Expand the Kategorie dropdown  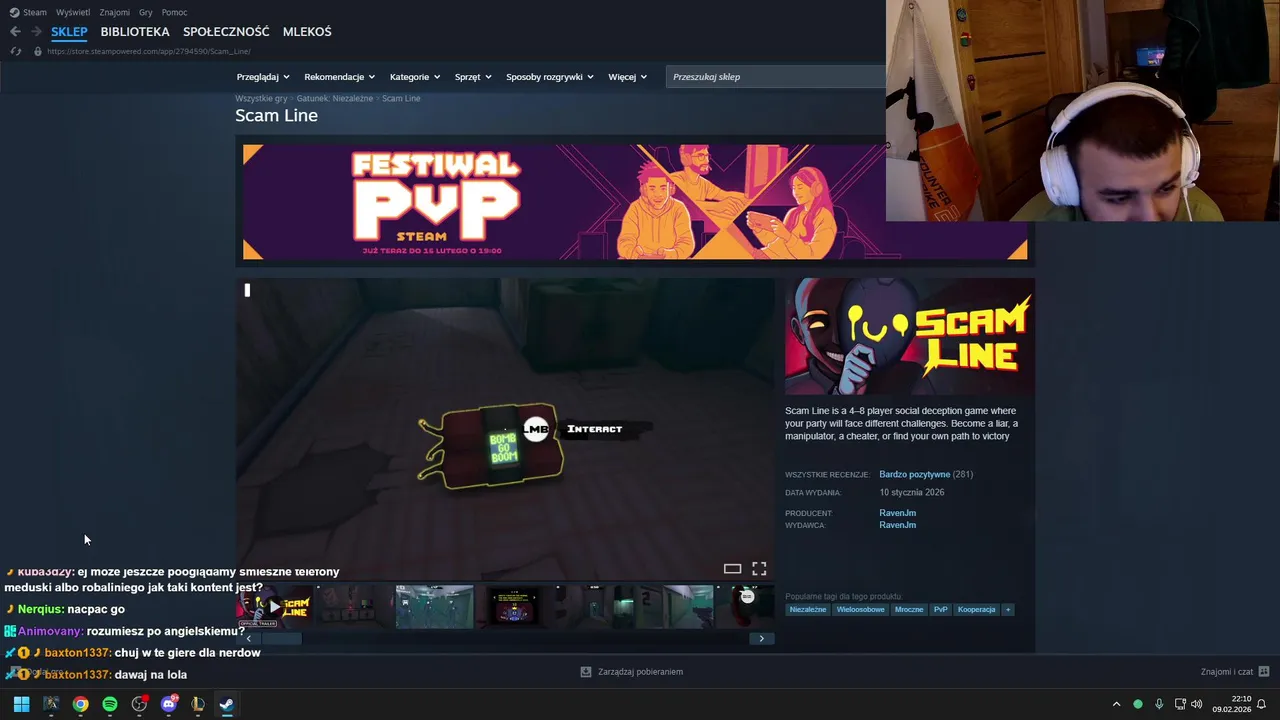tap(415, 77)
